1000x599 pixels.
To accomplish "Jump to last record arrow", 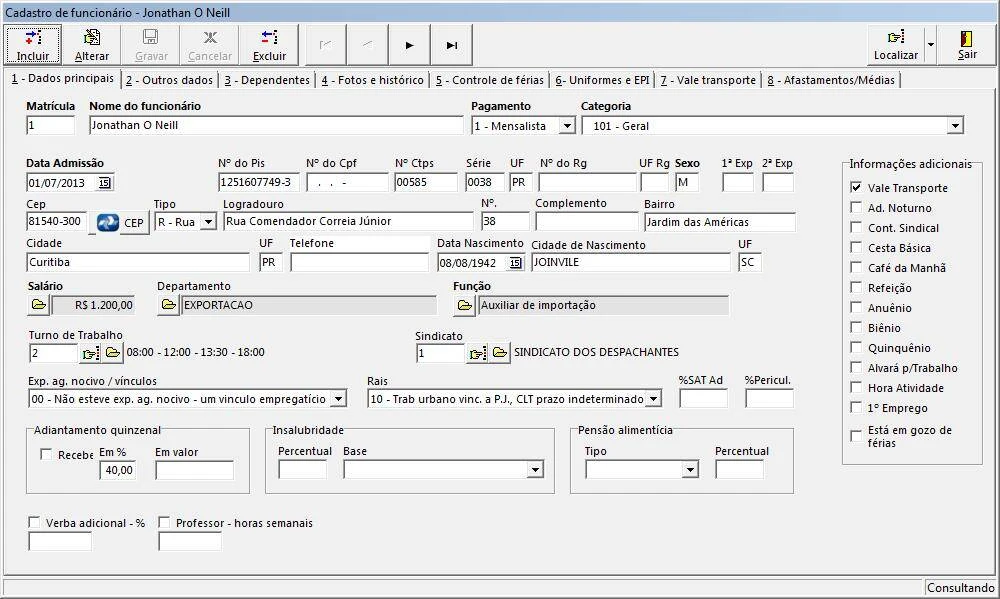I will pos(451,45).
